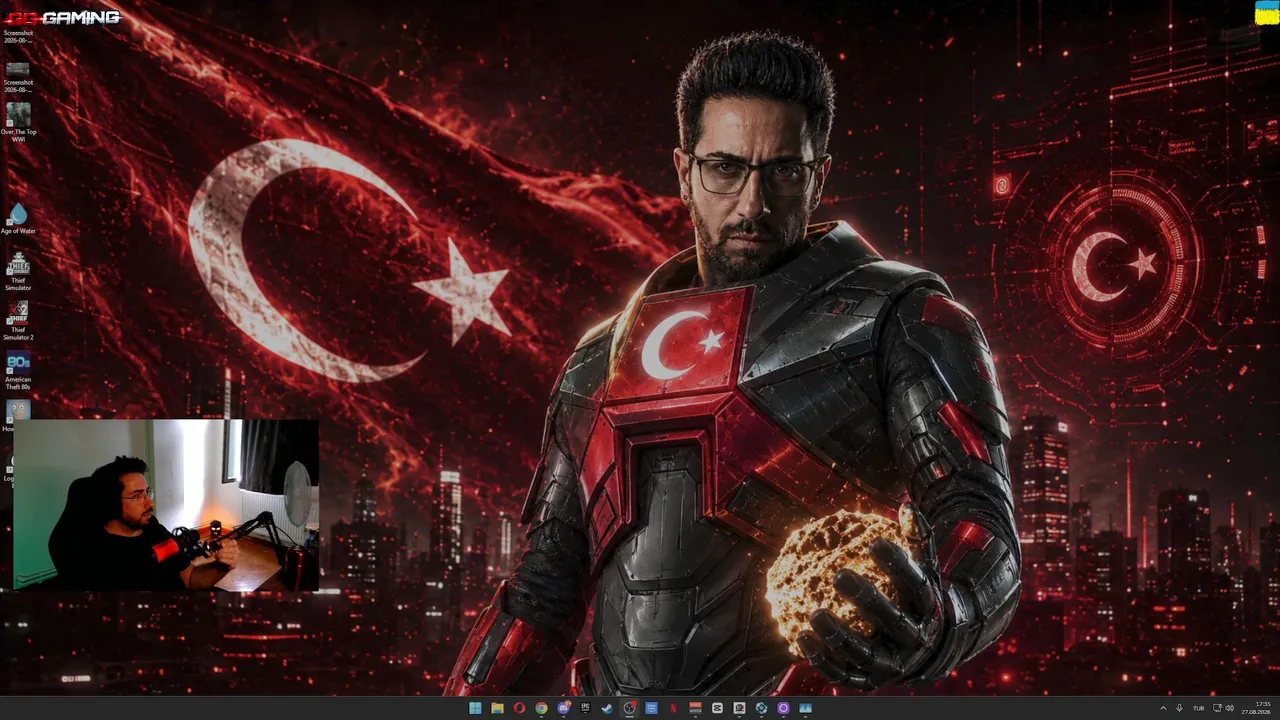The image size is (1280, 720).
Task: Open the purple circle app on taskbar
Action: coord(783,708)
